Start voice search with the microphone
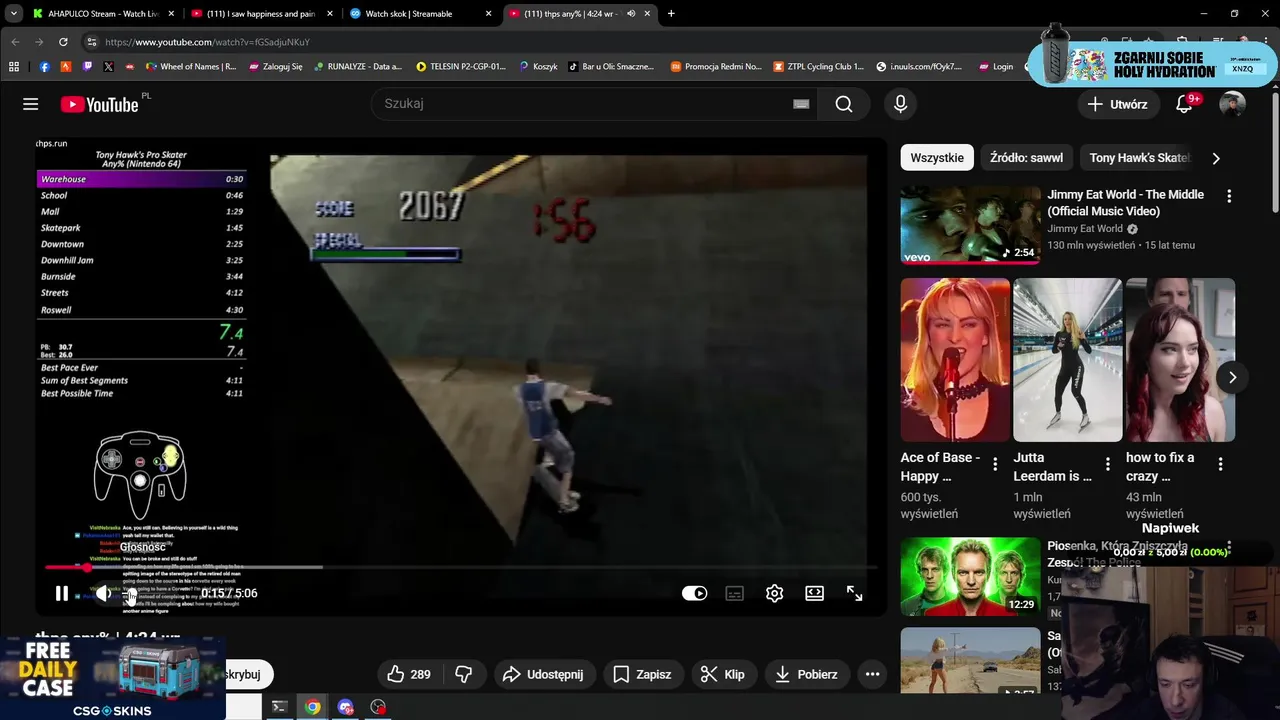 coord(900,104)
